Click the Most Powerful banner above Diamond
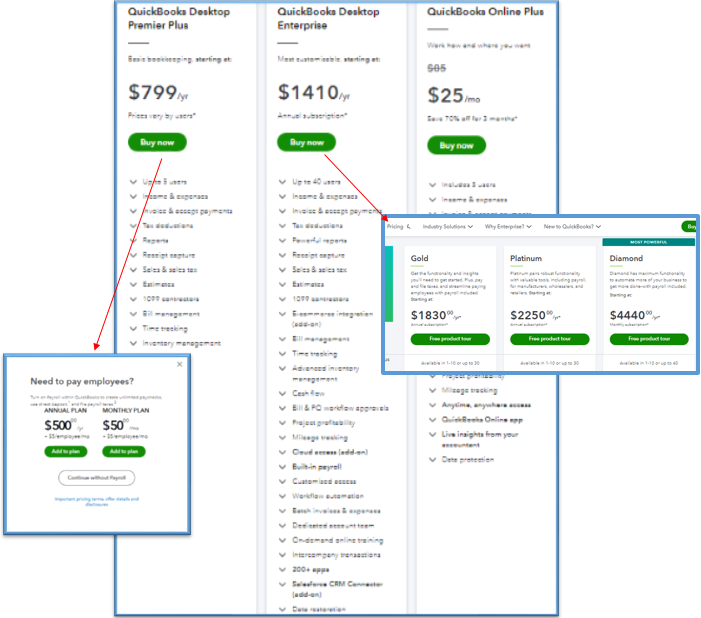The height and width of the screenshot is (618, 701). pos(648,242)
